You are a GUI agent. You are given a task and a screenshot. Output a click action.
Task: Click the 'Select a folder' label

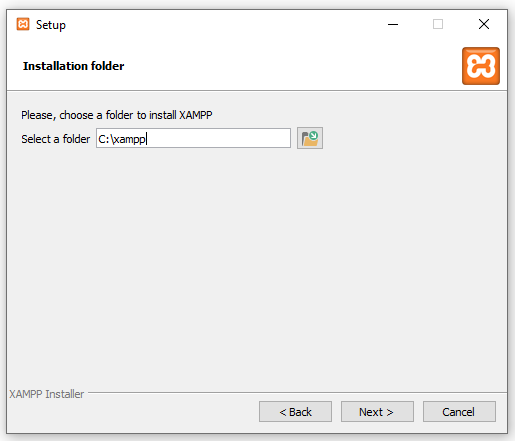56,139
